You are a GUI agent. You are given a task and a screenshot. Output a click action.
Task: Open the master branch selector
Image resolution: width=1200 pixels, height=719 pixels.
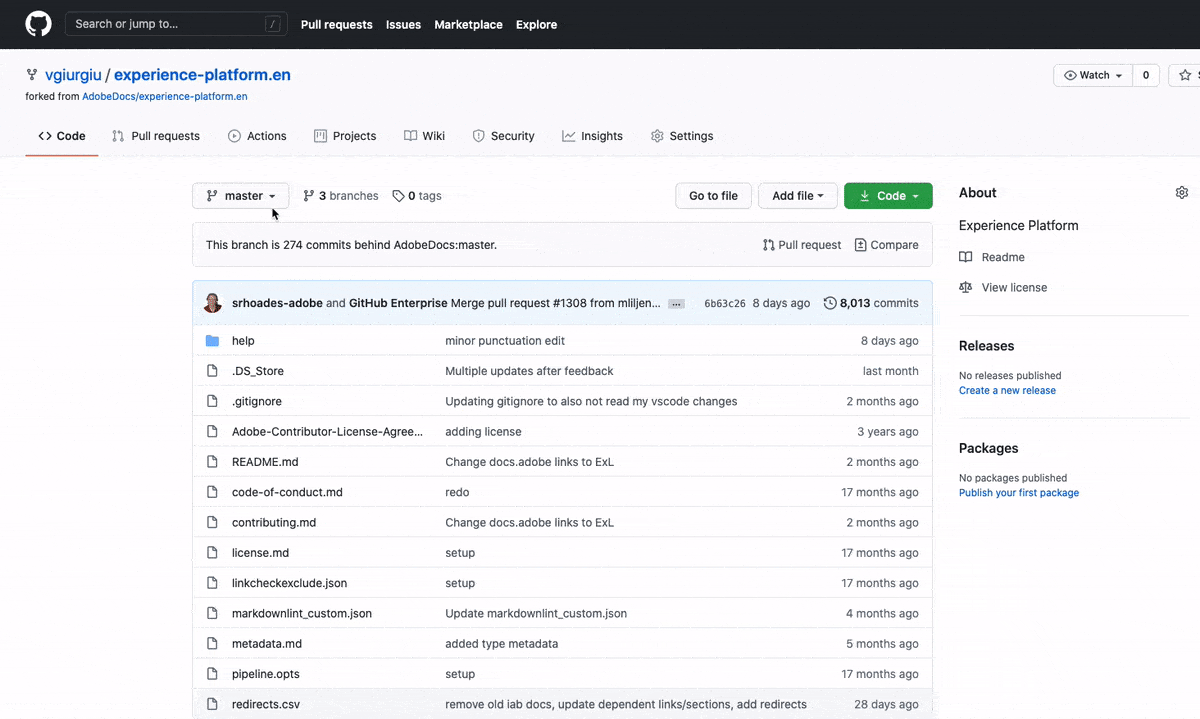coord(240,195)
